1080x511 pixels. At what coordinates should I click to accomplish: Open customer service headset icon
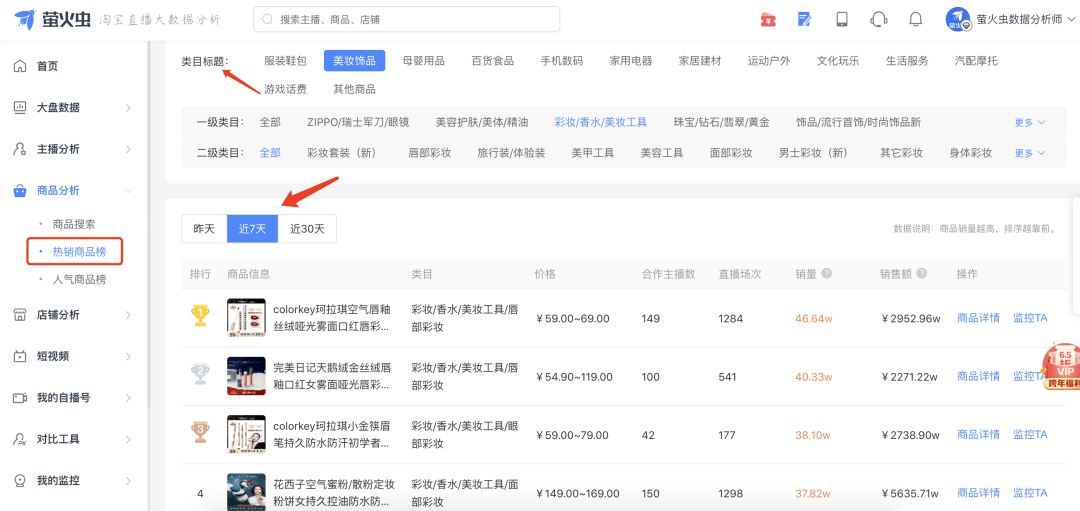tap(879, 19)
